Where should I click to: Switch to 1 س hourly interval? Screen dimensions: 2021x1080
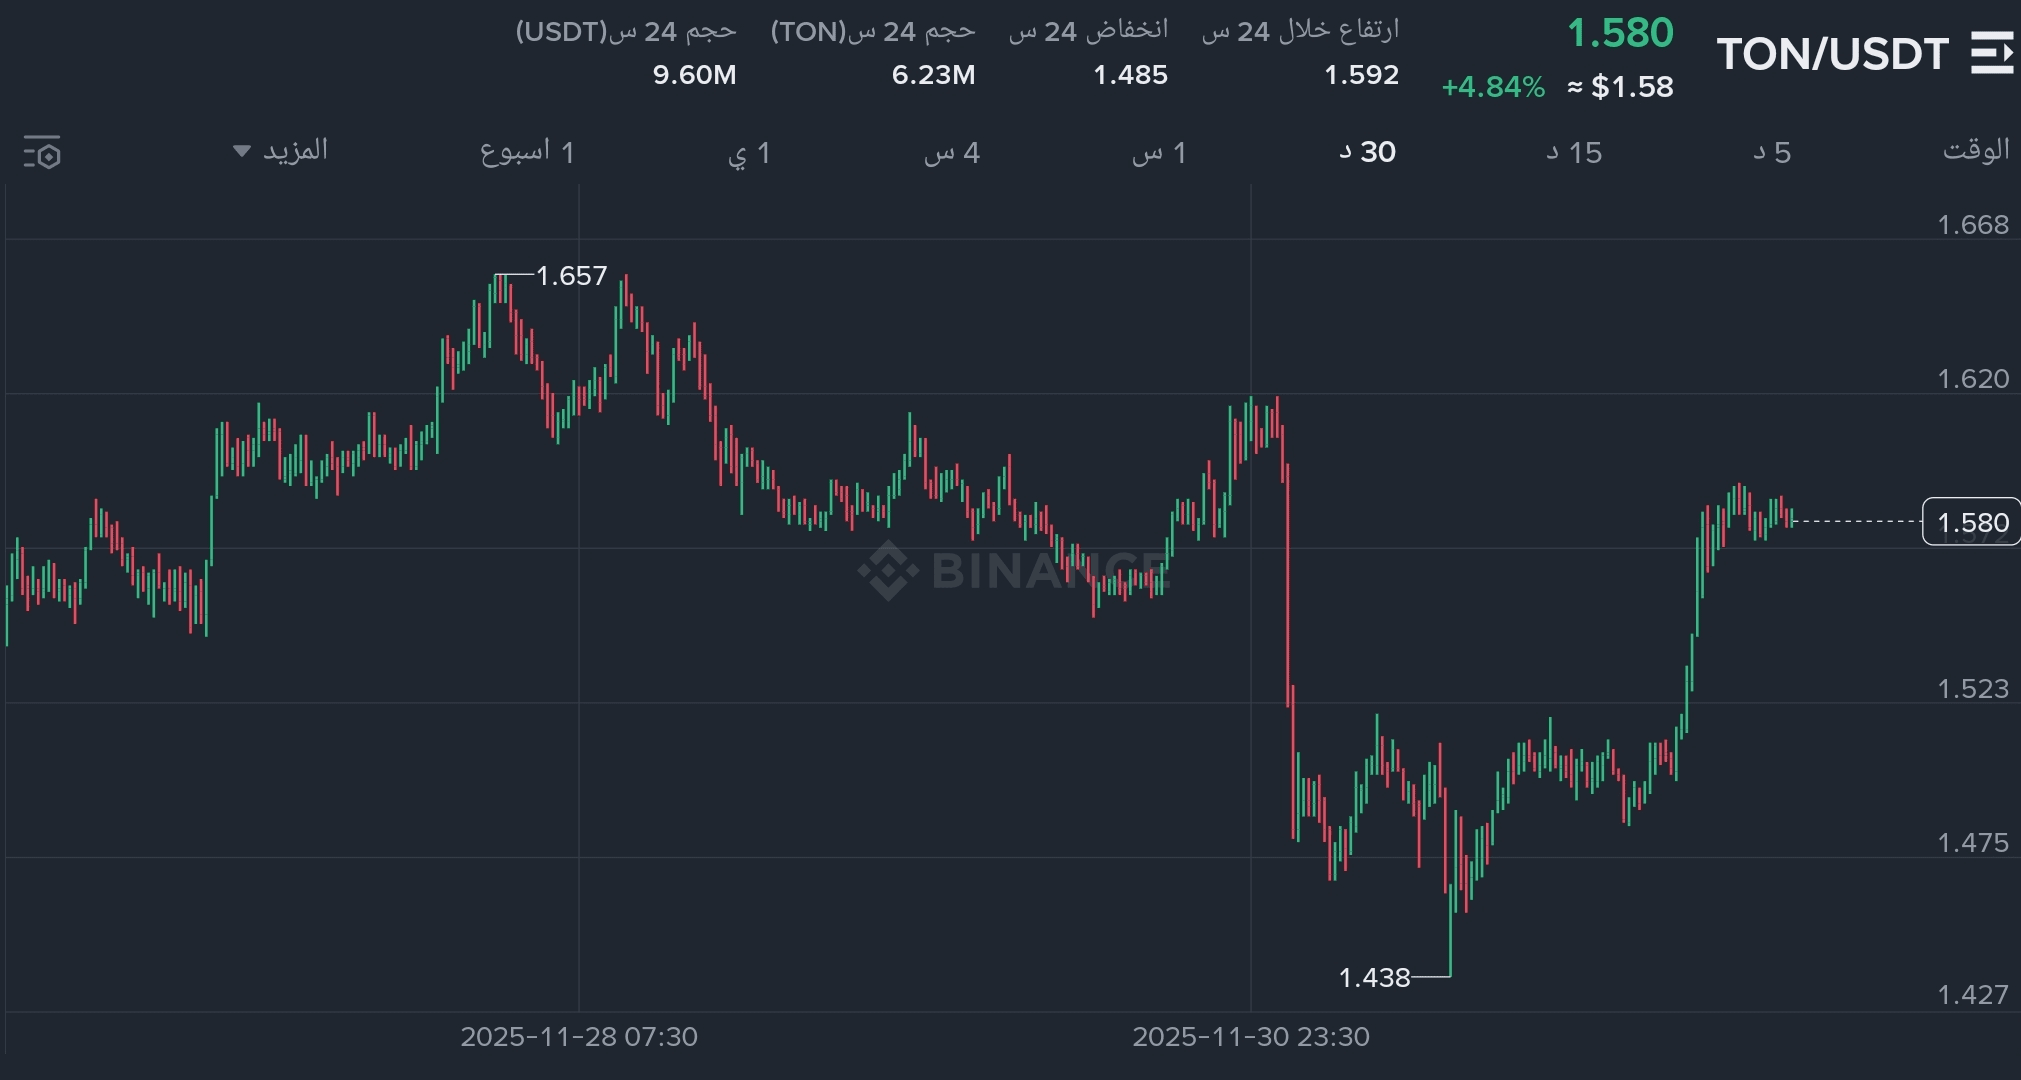pos(1159,152)
